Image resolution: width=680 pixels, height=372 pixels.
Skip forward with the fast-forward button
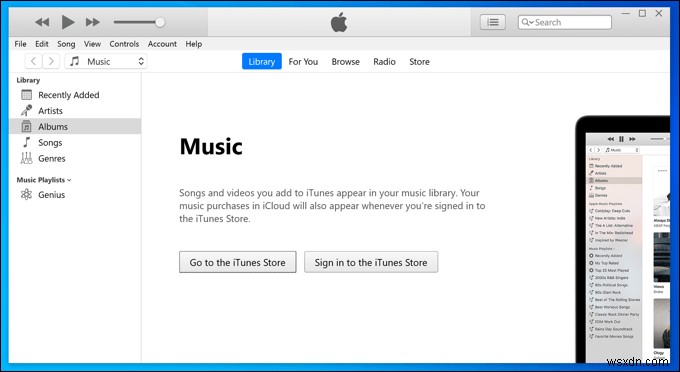click(92, 22)
